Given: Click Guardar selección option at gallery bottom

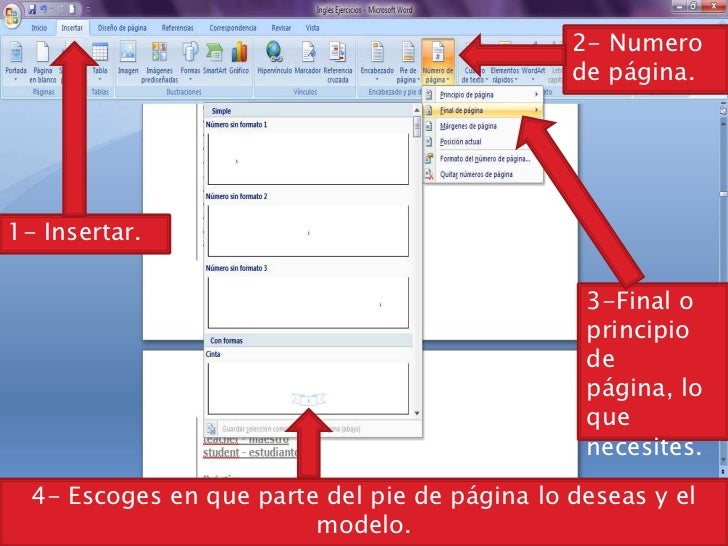Looking at the screenshot, I should (x=313, y=429).
